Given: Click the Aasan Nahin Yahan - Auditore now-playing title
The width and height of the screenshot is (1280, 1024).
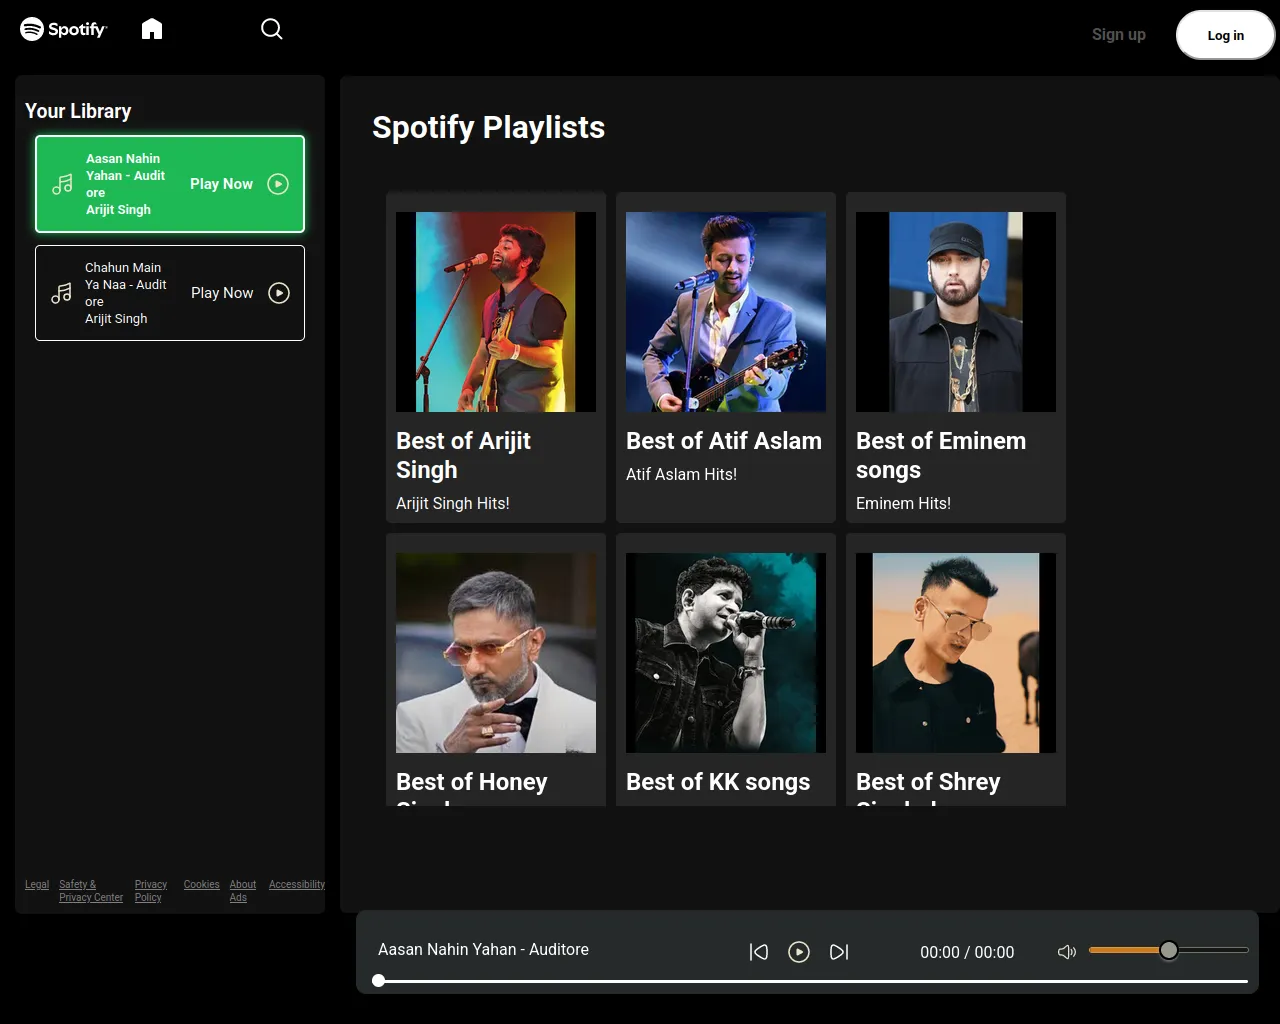Looking at the screenshot, I should (x=483, y=949).
